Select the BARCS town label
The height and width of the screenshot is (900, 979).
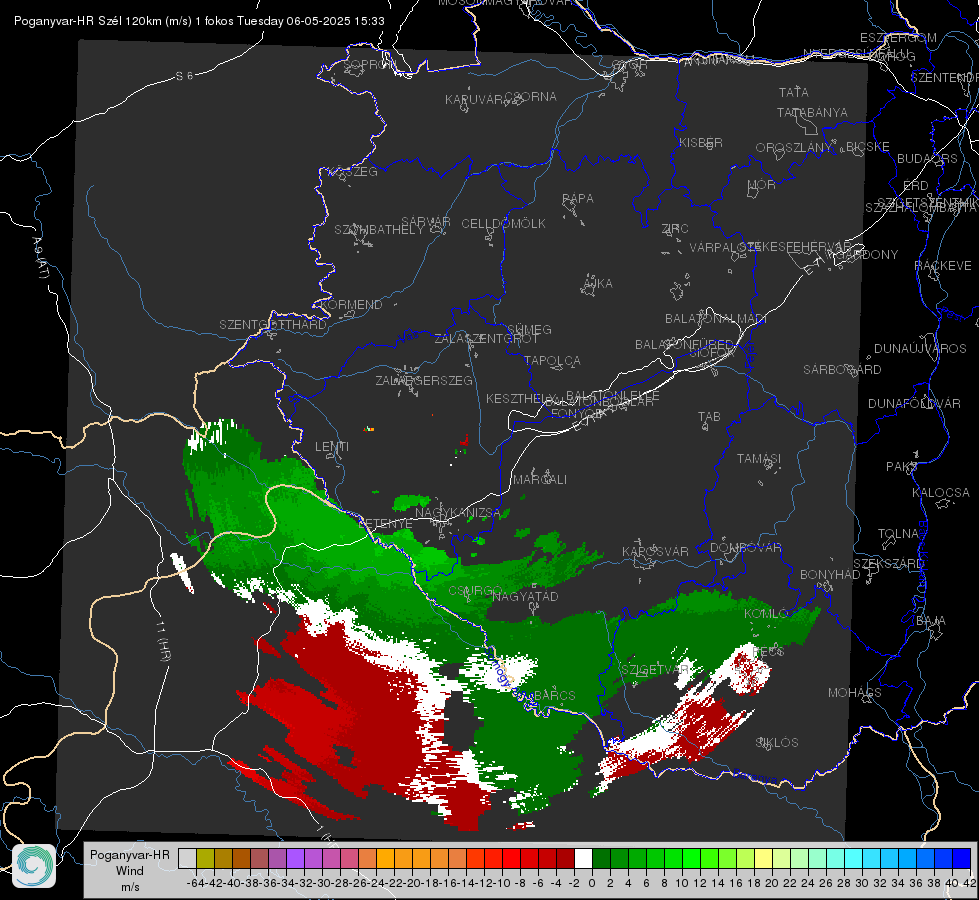554,695
